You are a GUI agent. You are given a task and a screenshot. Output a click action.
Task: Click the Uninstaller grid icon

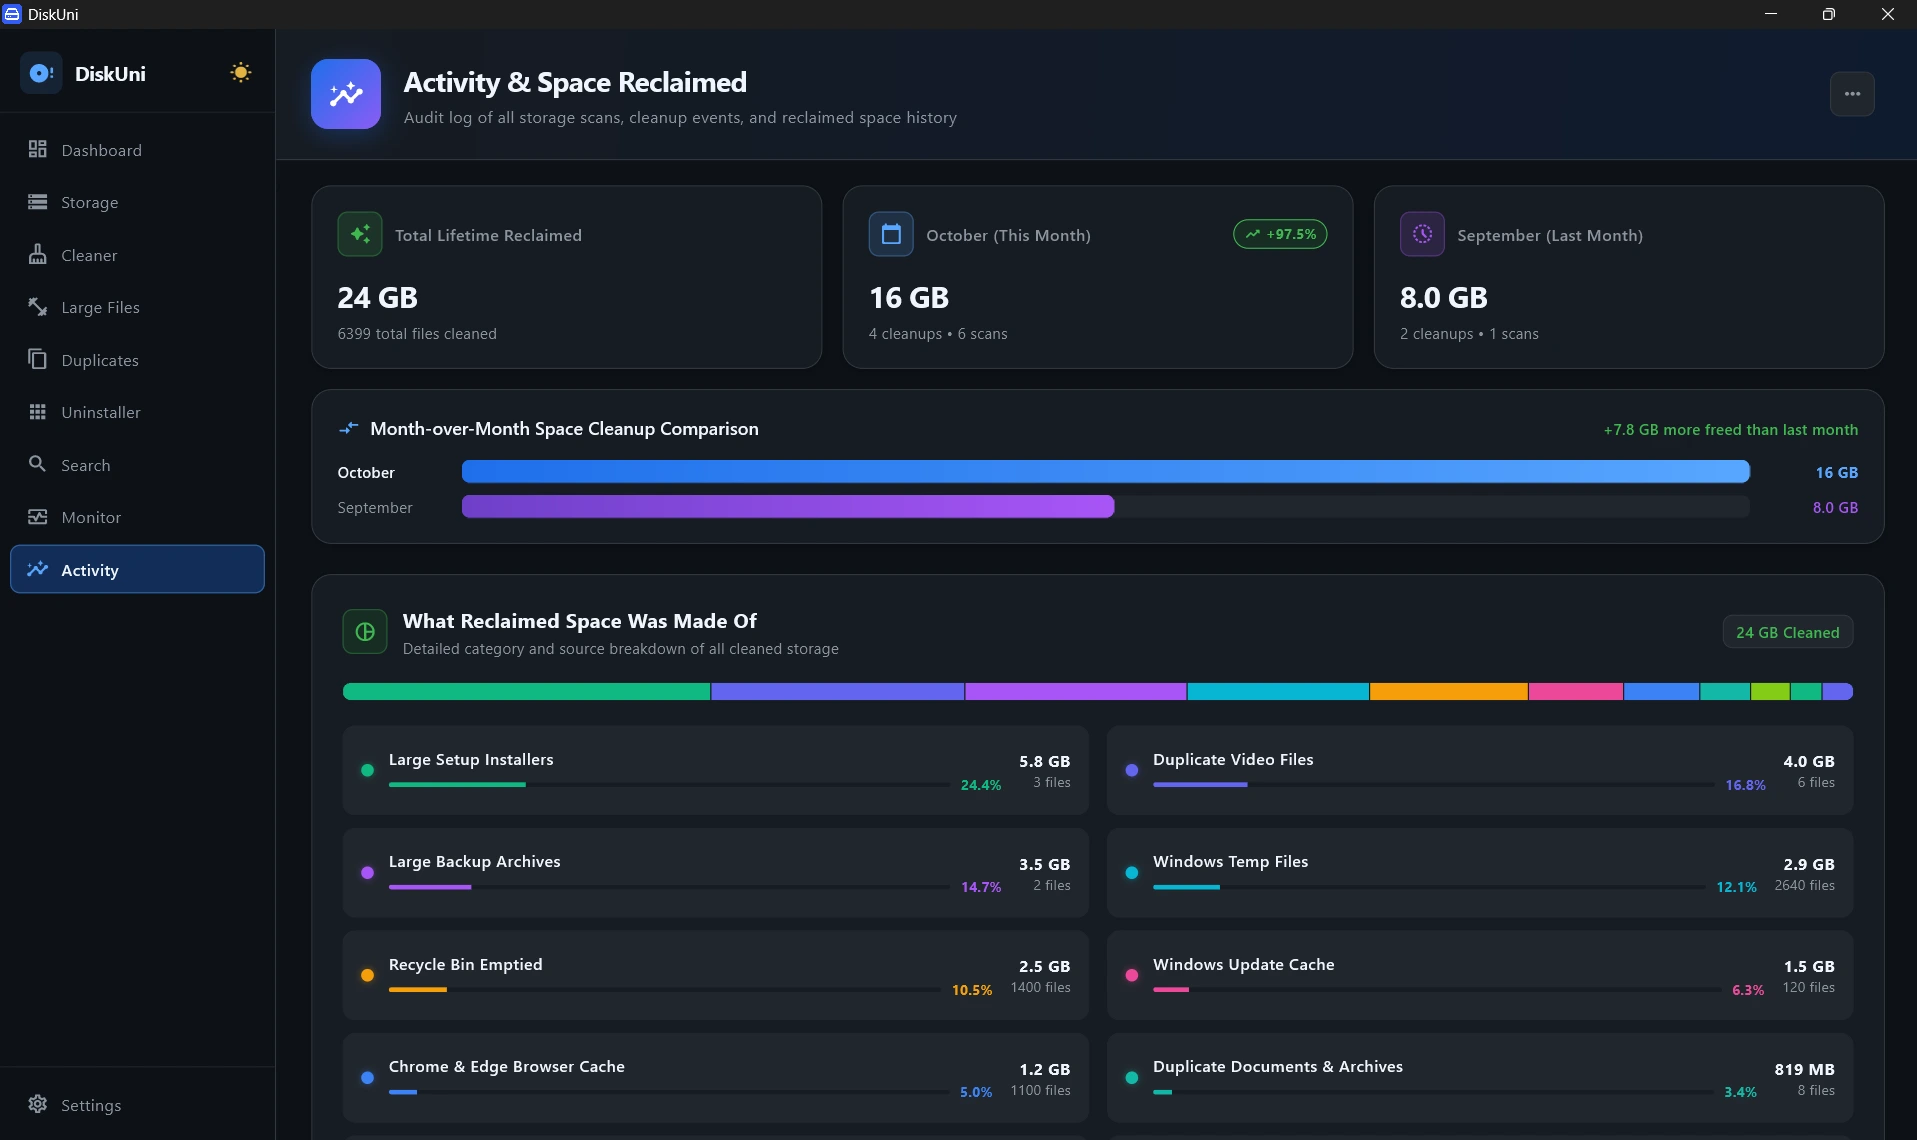click(x=38, y=412)
